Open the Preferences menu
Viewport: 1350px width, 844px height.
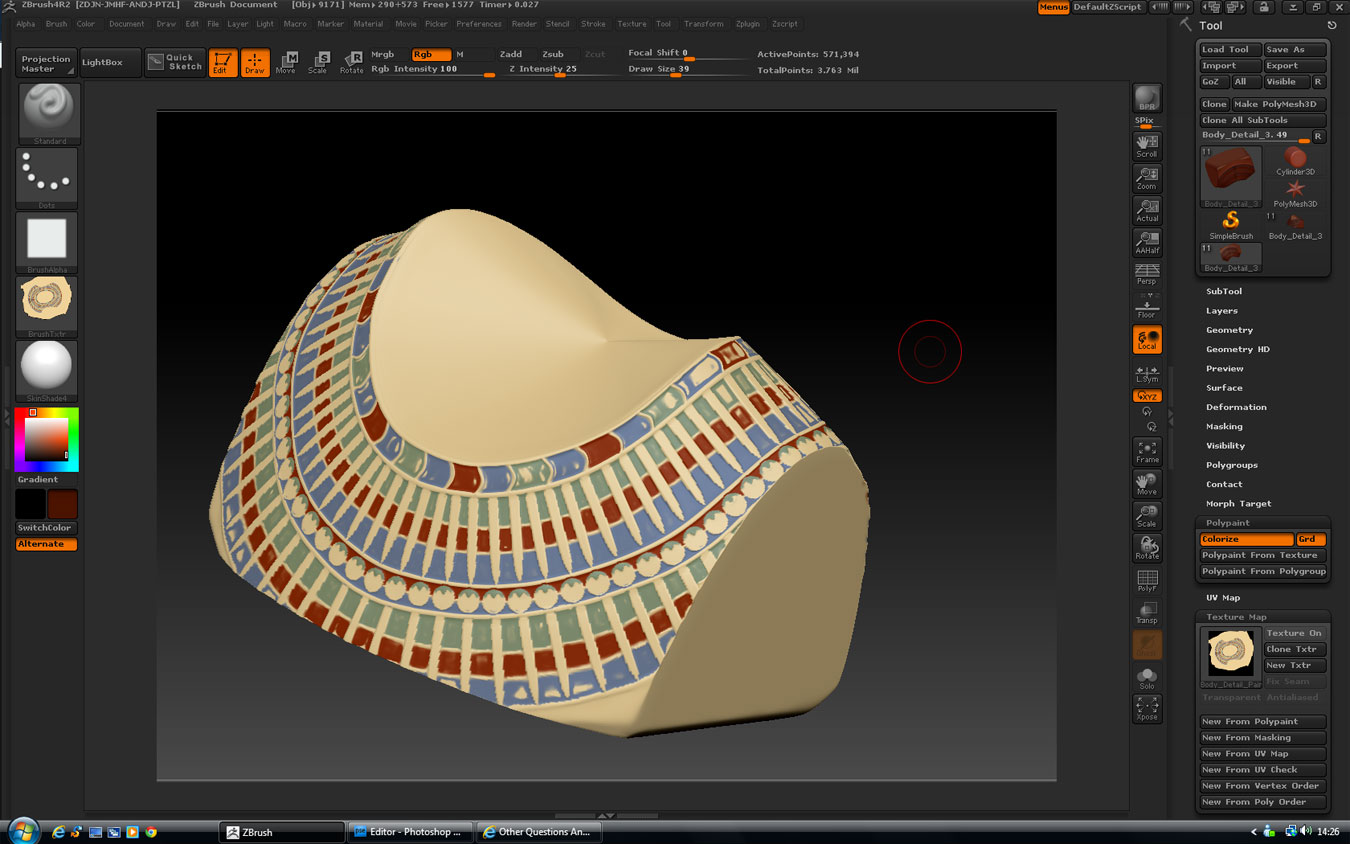pos(479,24)
